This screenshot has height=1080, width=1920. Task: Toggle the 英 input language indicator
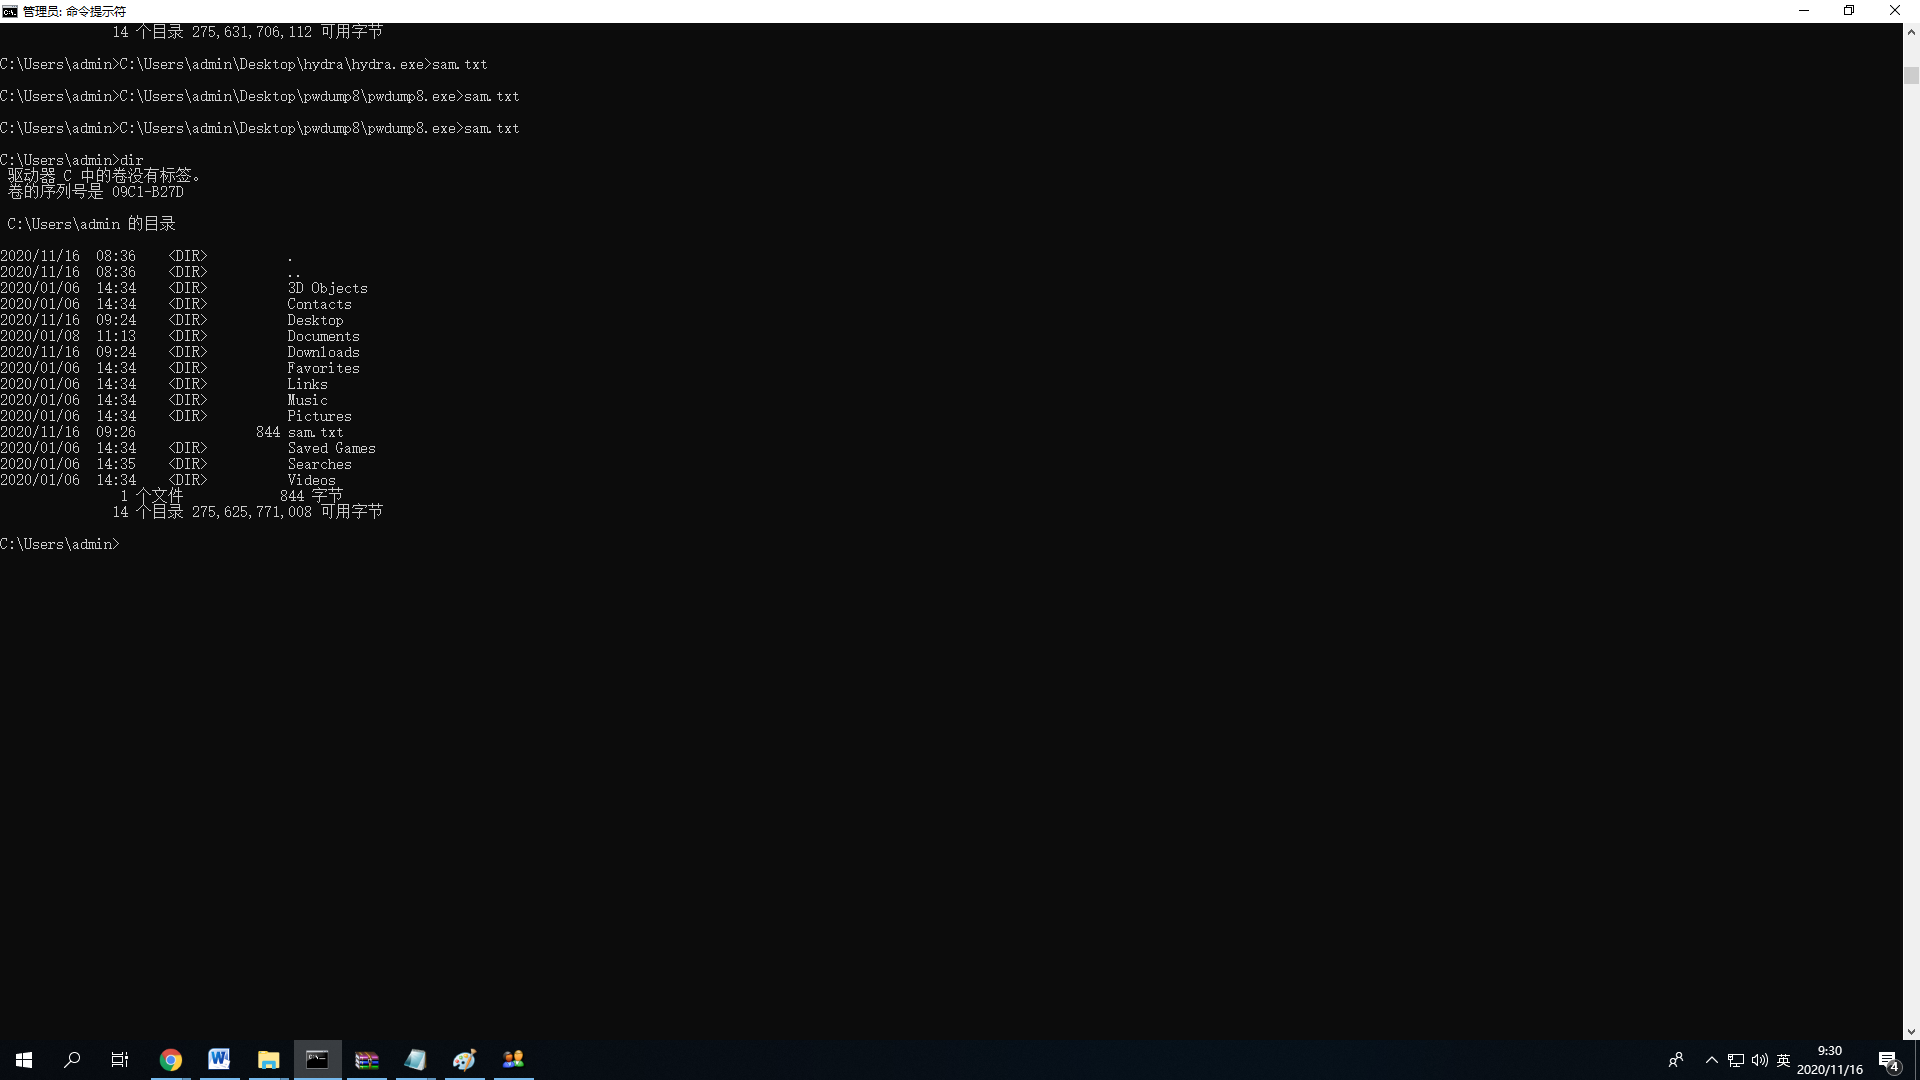tap(1784, 1060)
